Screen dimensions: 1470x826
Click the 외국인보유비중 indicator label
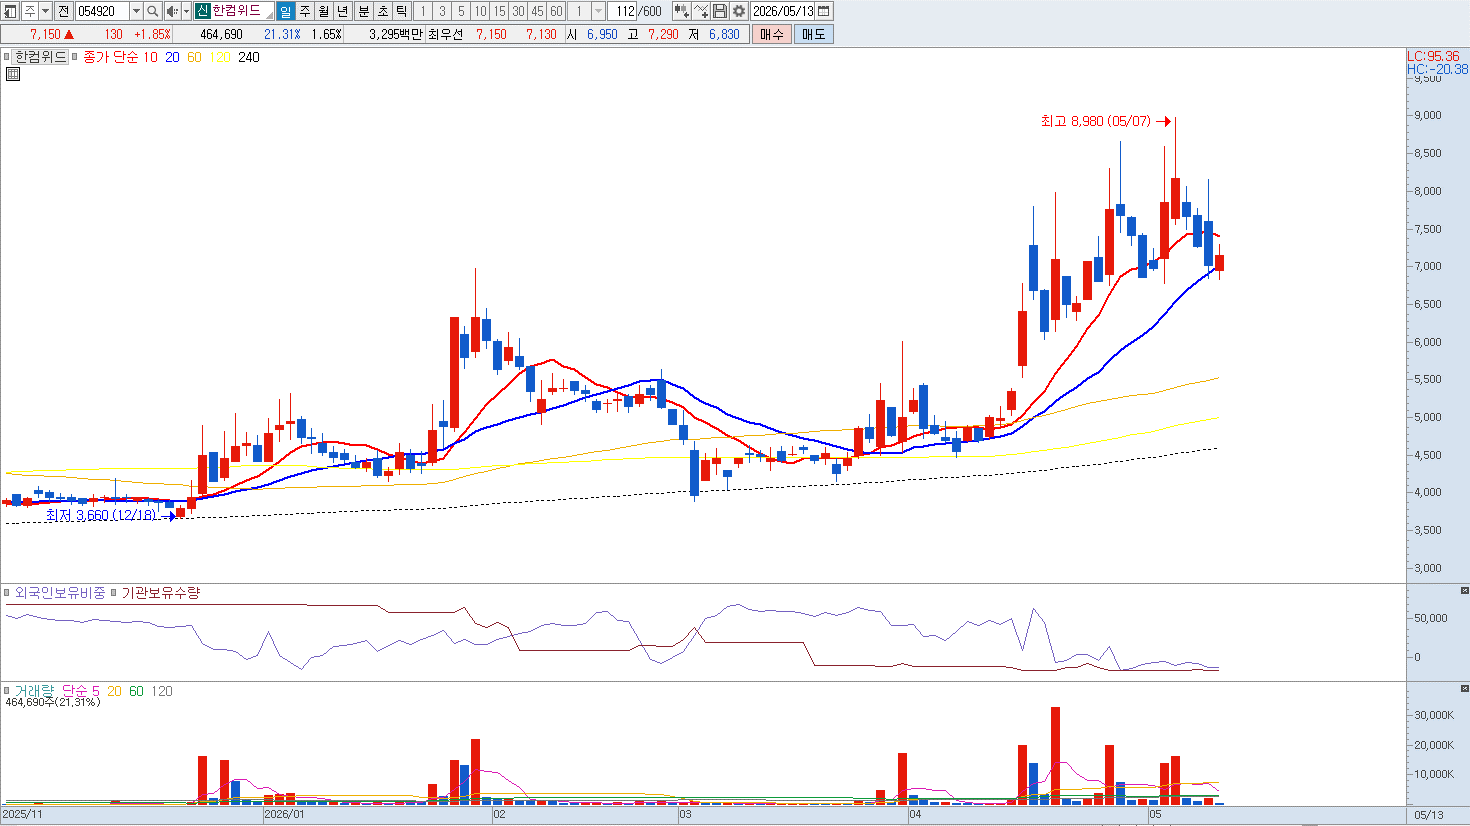pos(60,593)
